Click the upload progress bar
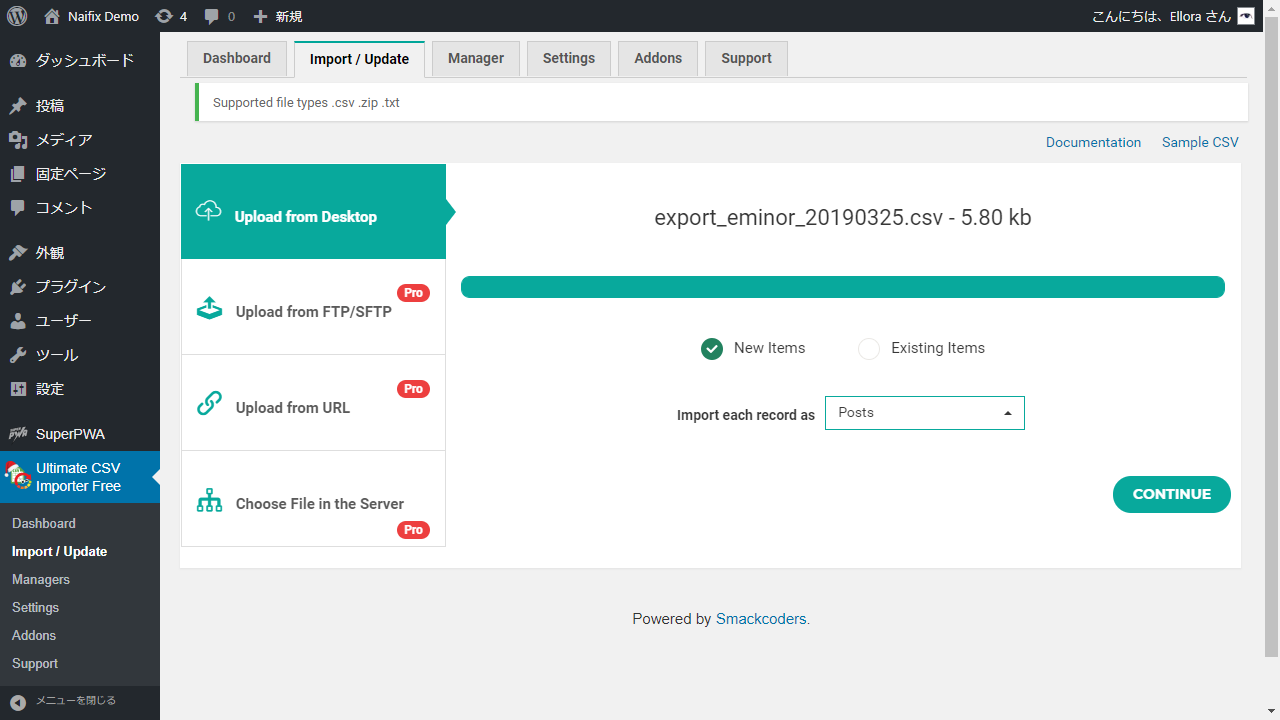The height and width of the screenshot is (720, 1280). point(843,287)
